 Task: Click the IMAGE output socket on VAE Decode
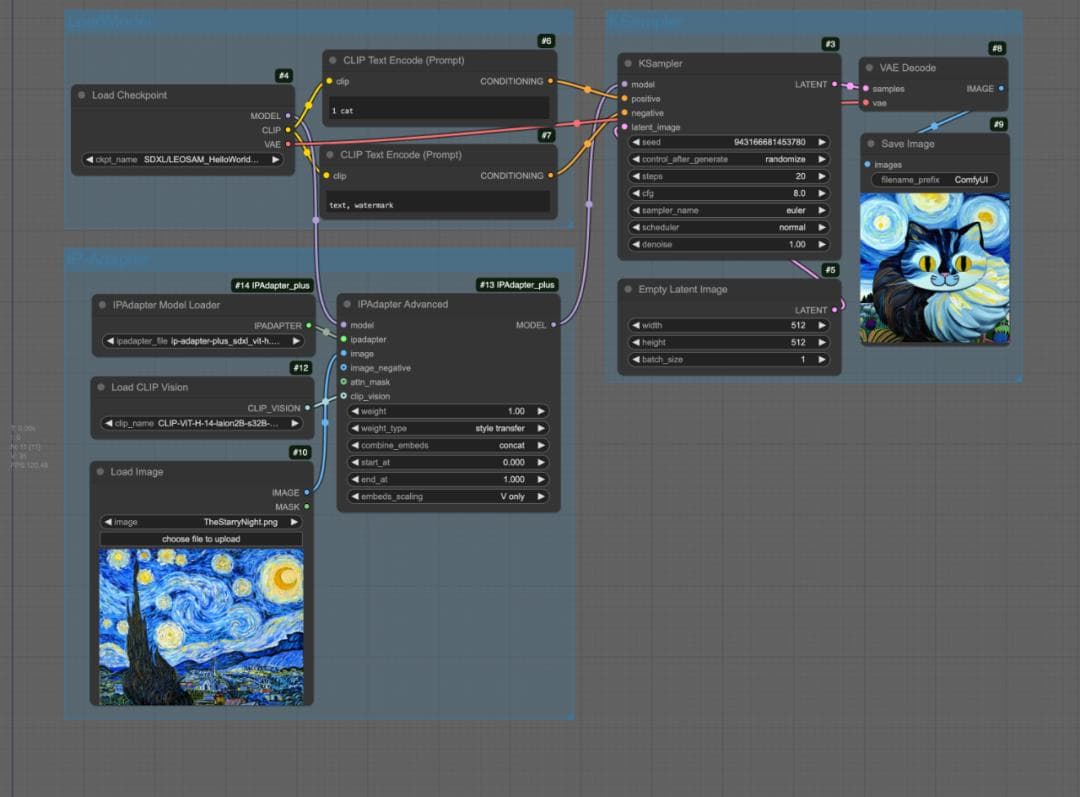point(1001,88)
